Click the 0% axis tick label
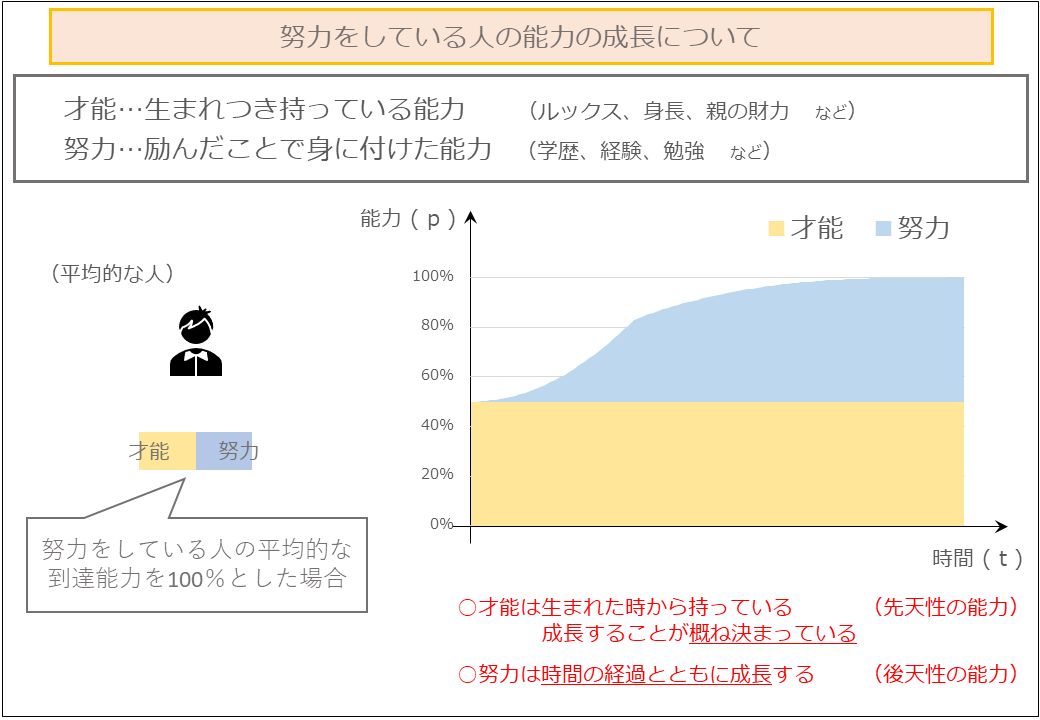 click(x=440, y=524)
